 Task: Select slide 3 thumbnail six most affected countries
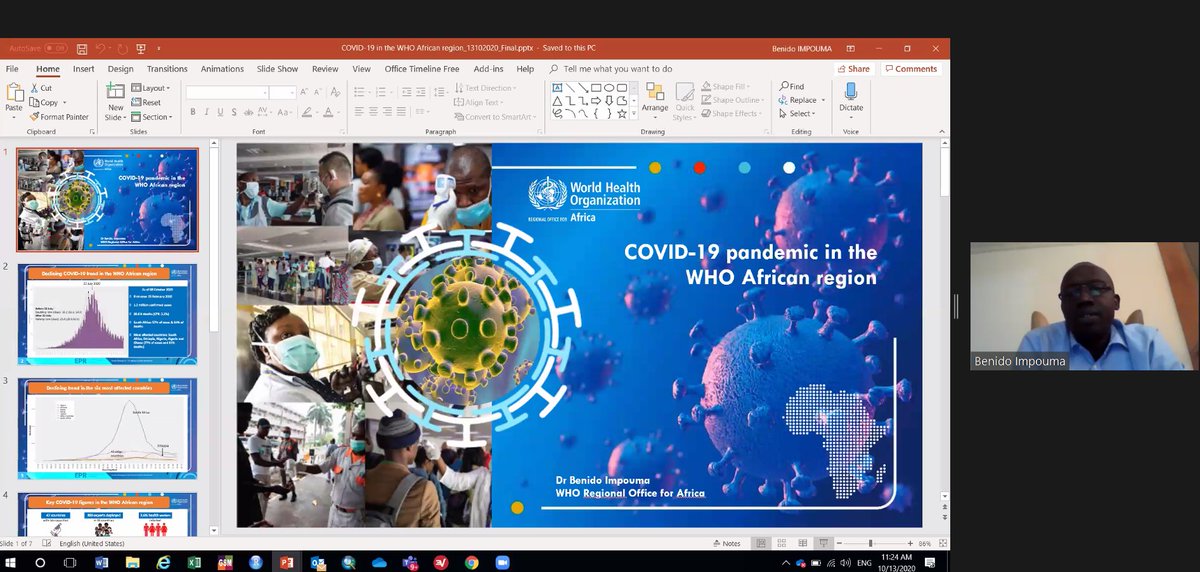point(107,427)
